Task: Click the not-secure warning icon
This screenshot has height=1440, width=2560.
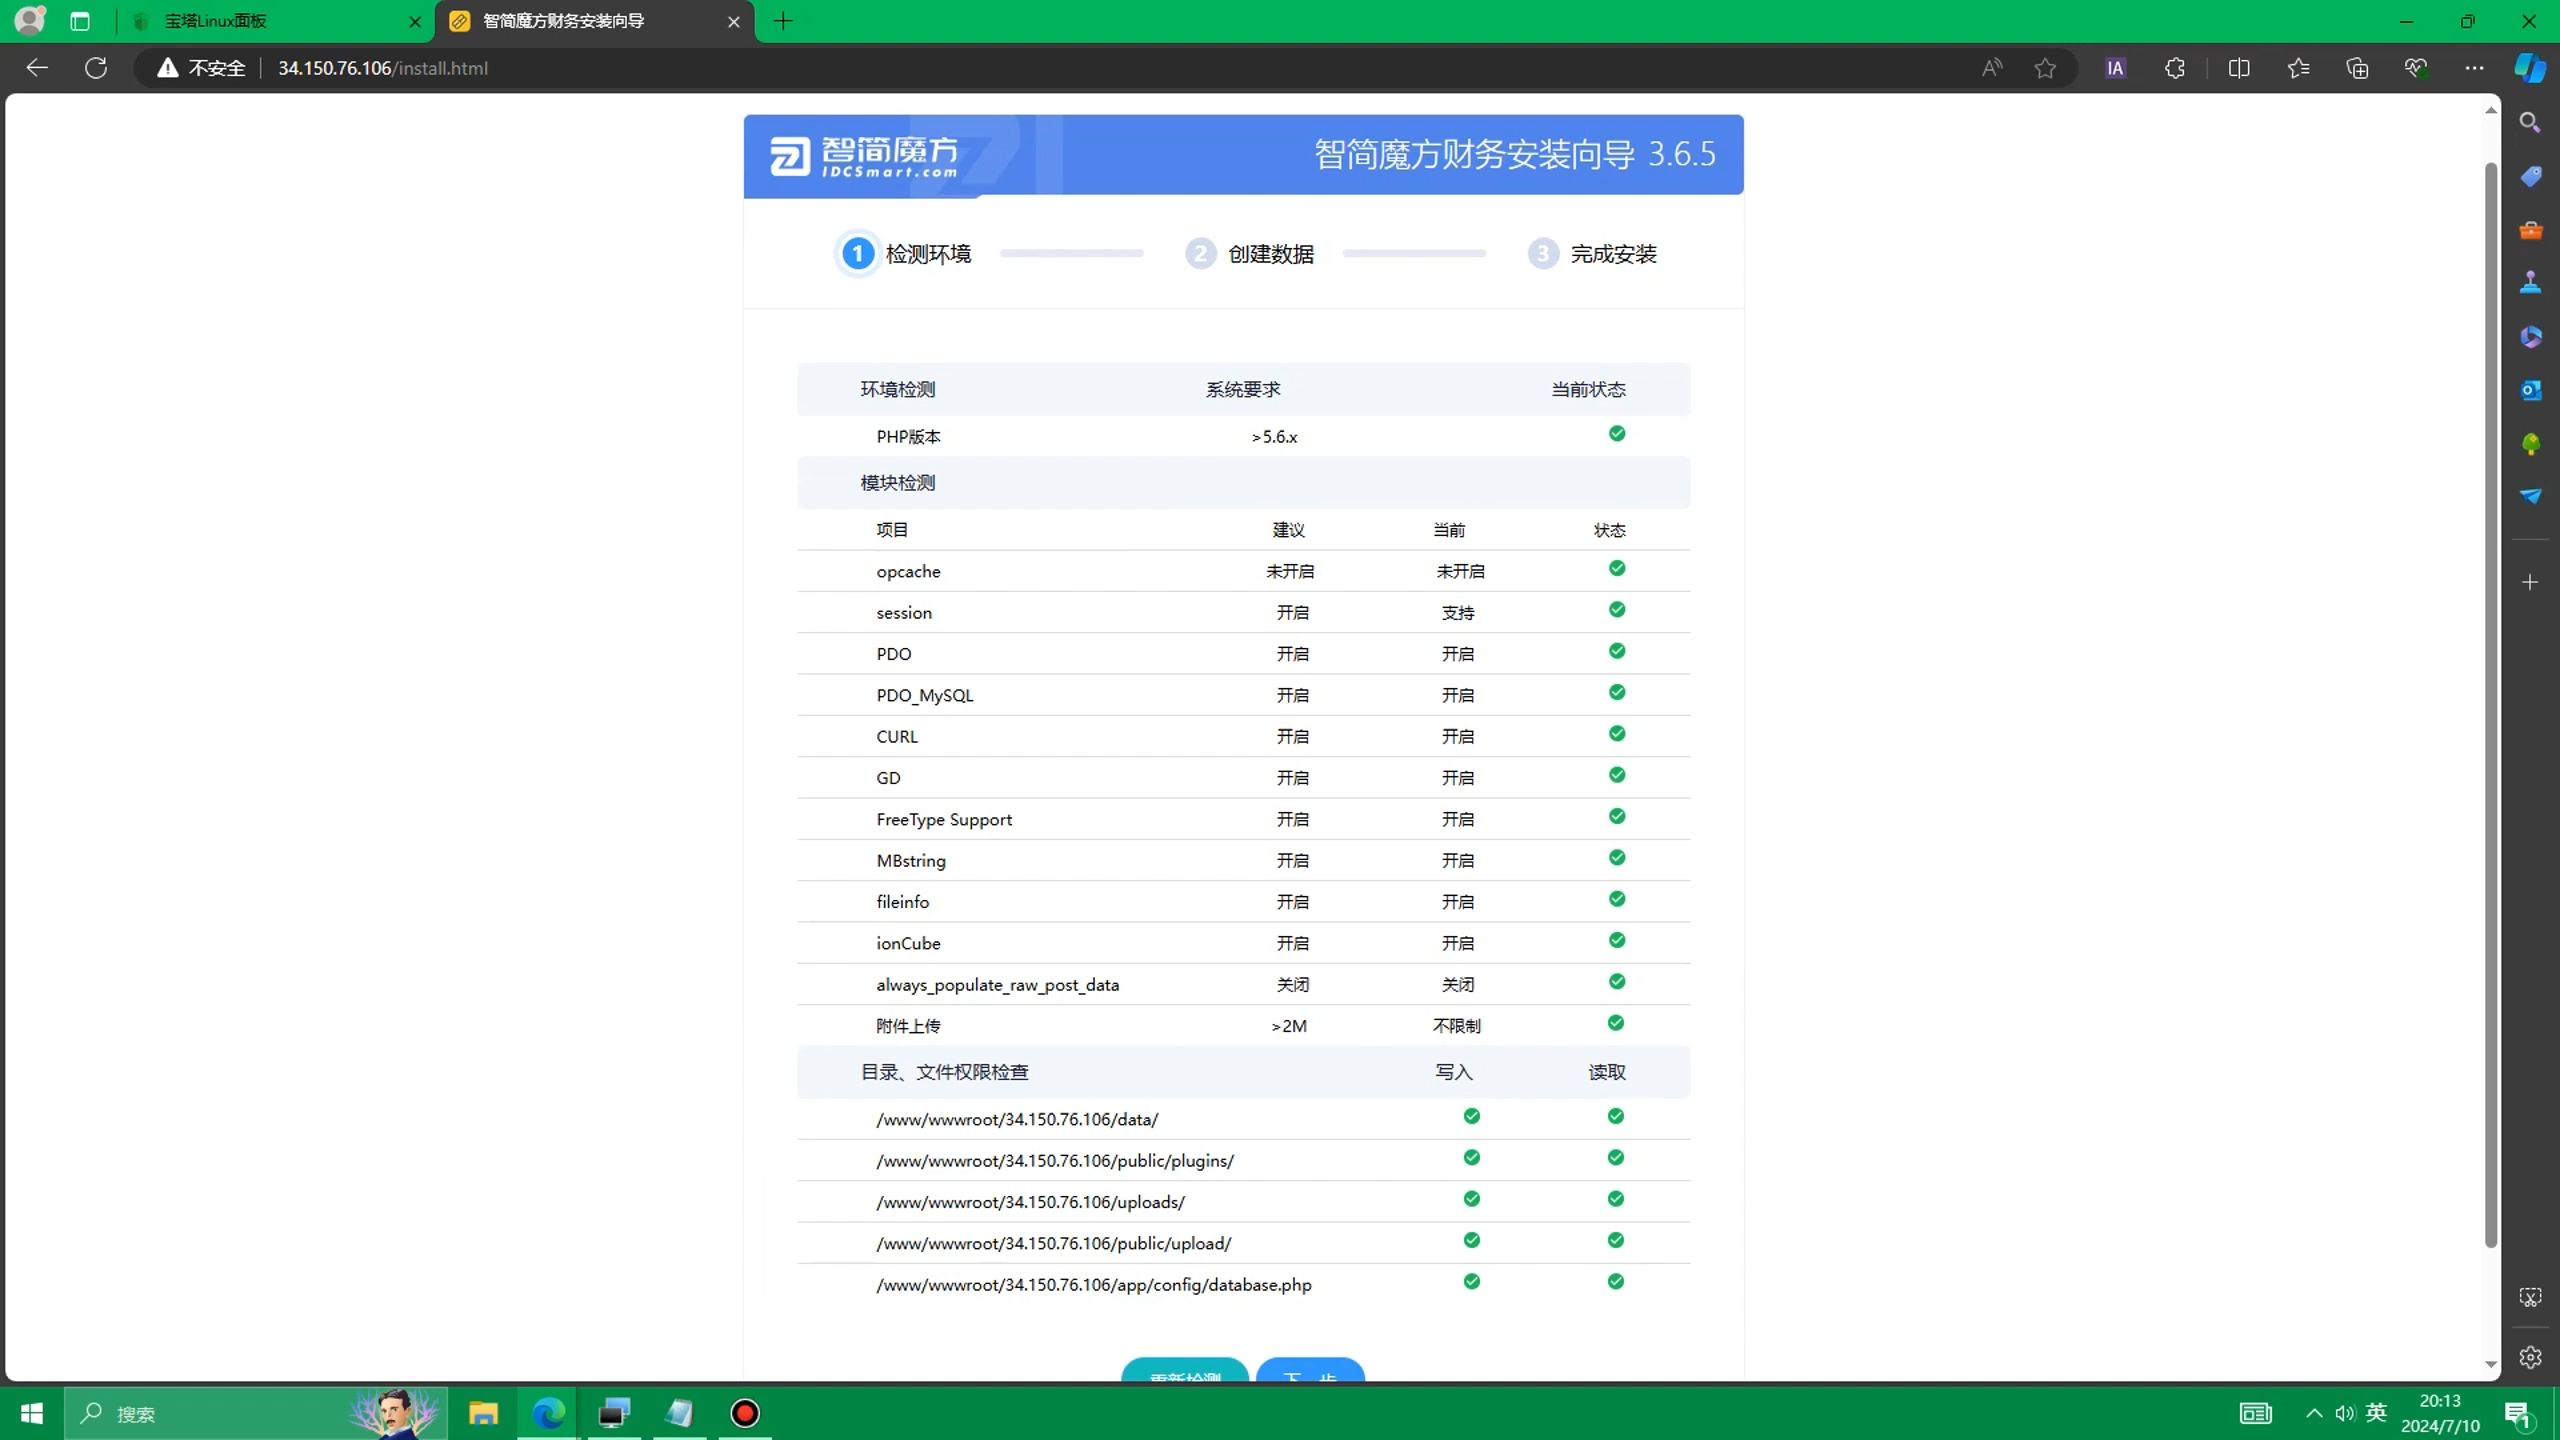Action: tap(167, 68)
